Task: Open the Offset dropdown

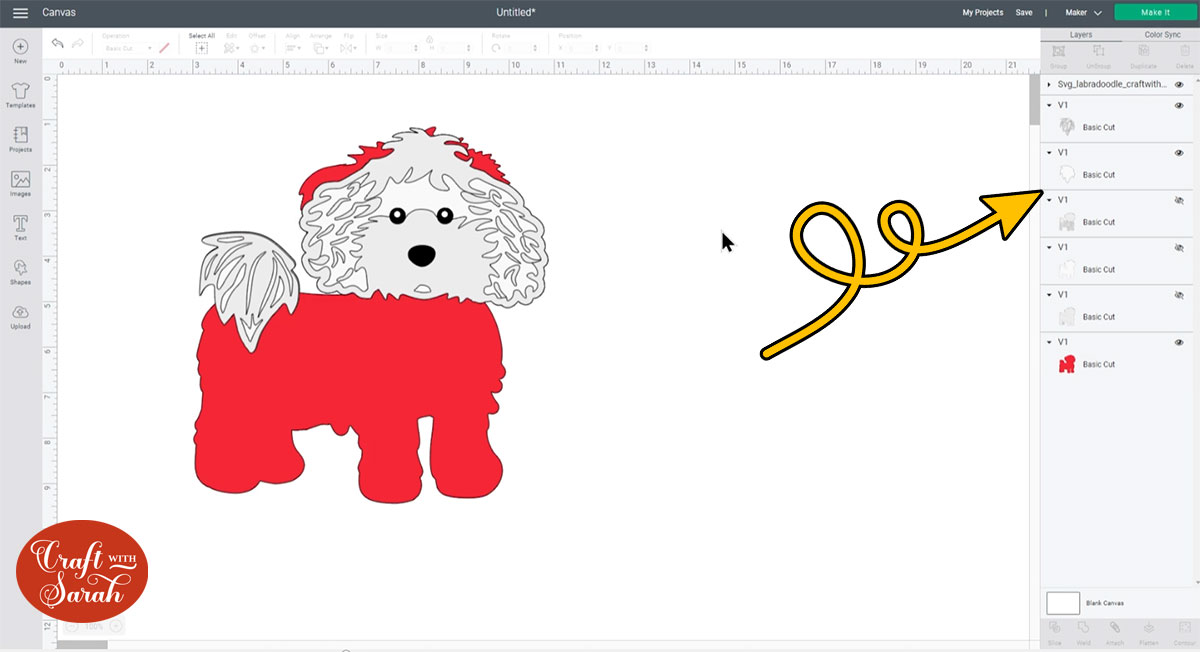Action: point(258,47)
